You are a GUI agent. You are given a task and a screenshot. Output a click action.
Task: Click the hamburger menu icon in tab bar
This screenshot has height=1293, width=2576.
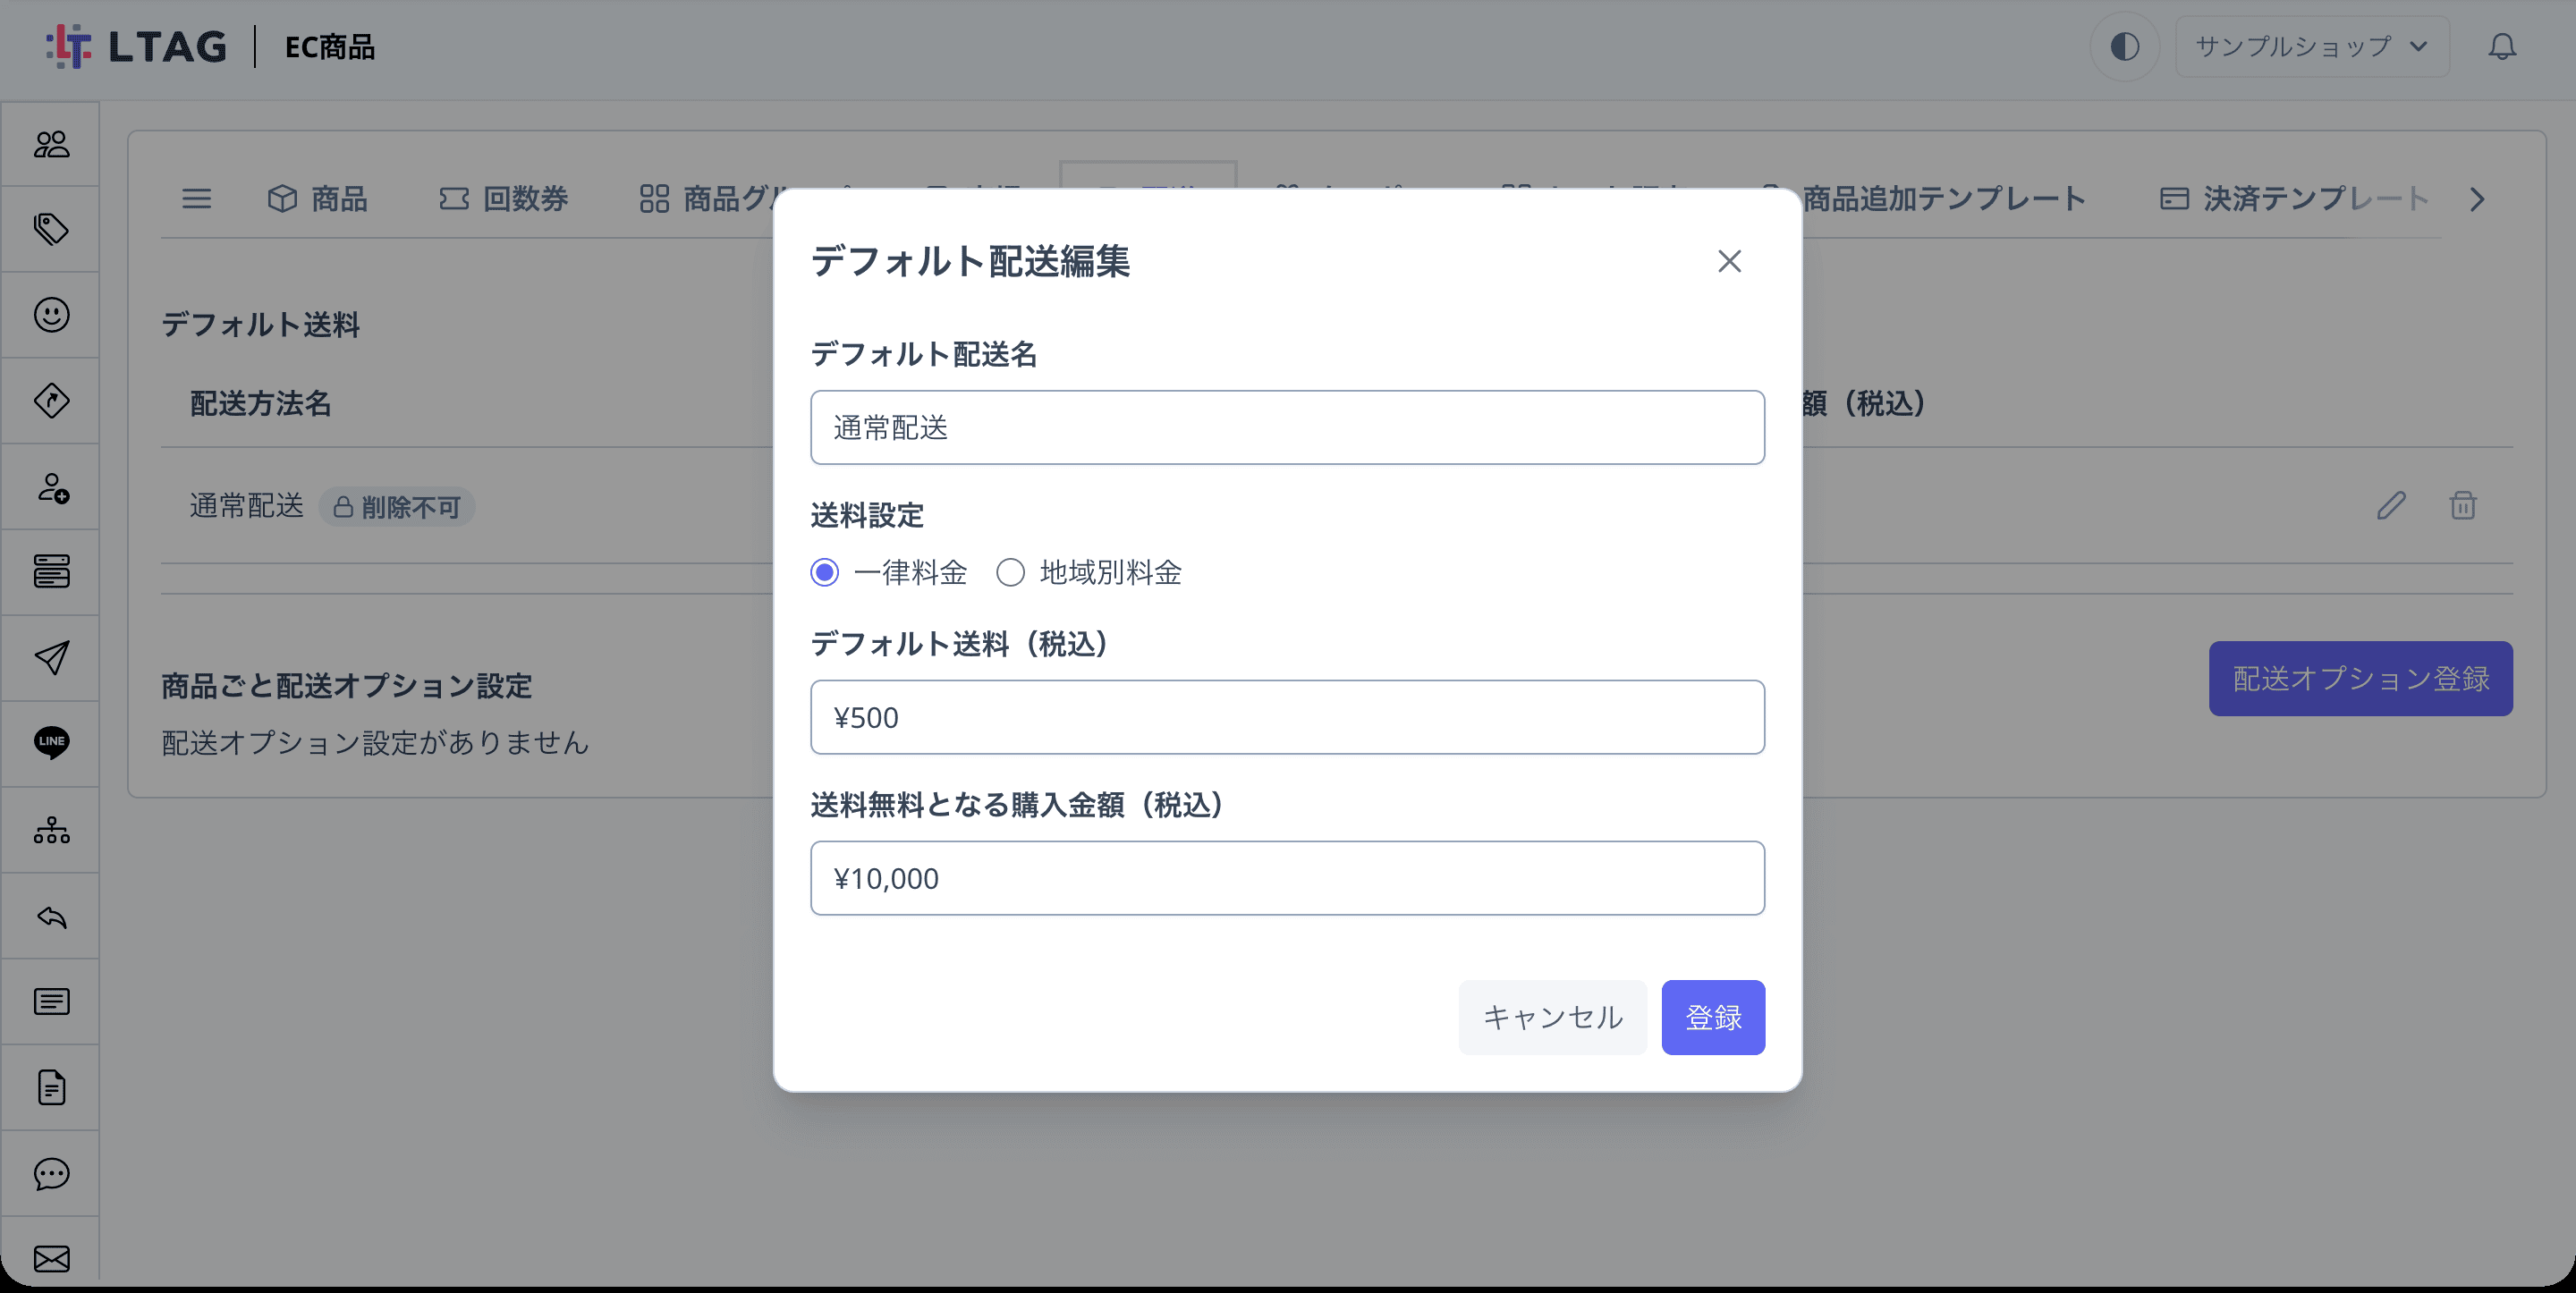pyautogui.click(x=196, y=199)
